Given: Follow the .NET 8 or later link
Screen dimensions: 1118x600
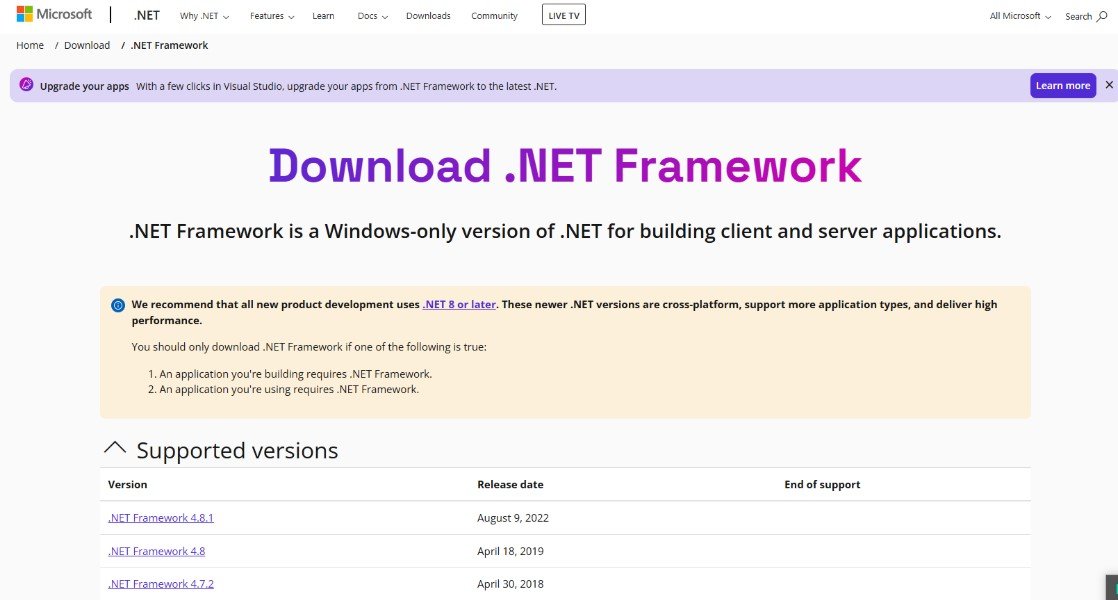Looking at the screenshot, I should pos(459,304).
